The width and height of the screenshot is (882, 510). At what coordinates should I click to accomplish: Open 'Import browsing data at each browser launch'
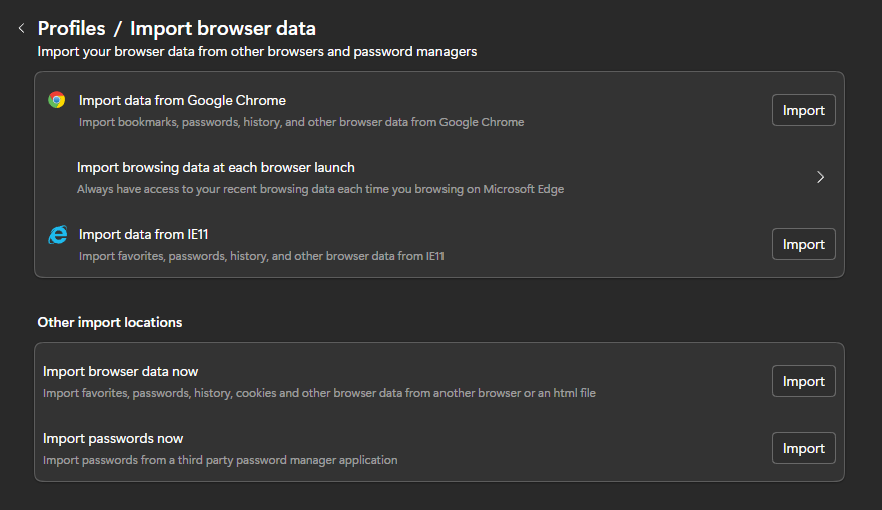[216, 167]
